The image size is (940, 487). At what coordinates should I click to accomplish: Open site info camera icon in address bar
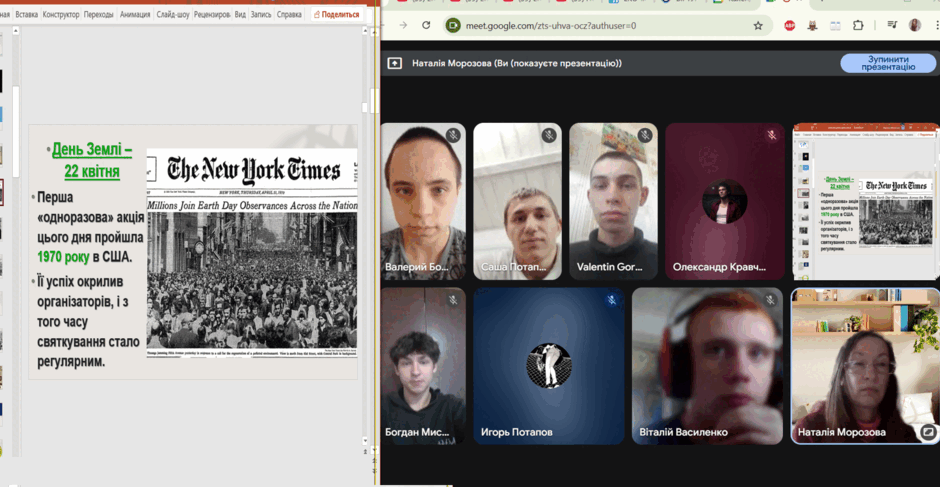(453, 25)
